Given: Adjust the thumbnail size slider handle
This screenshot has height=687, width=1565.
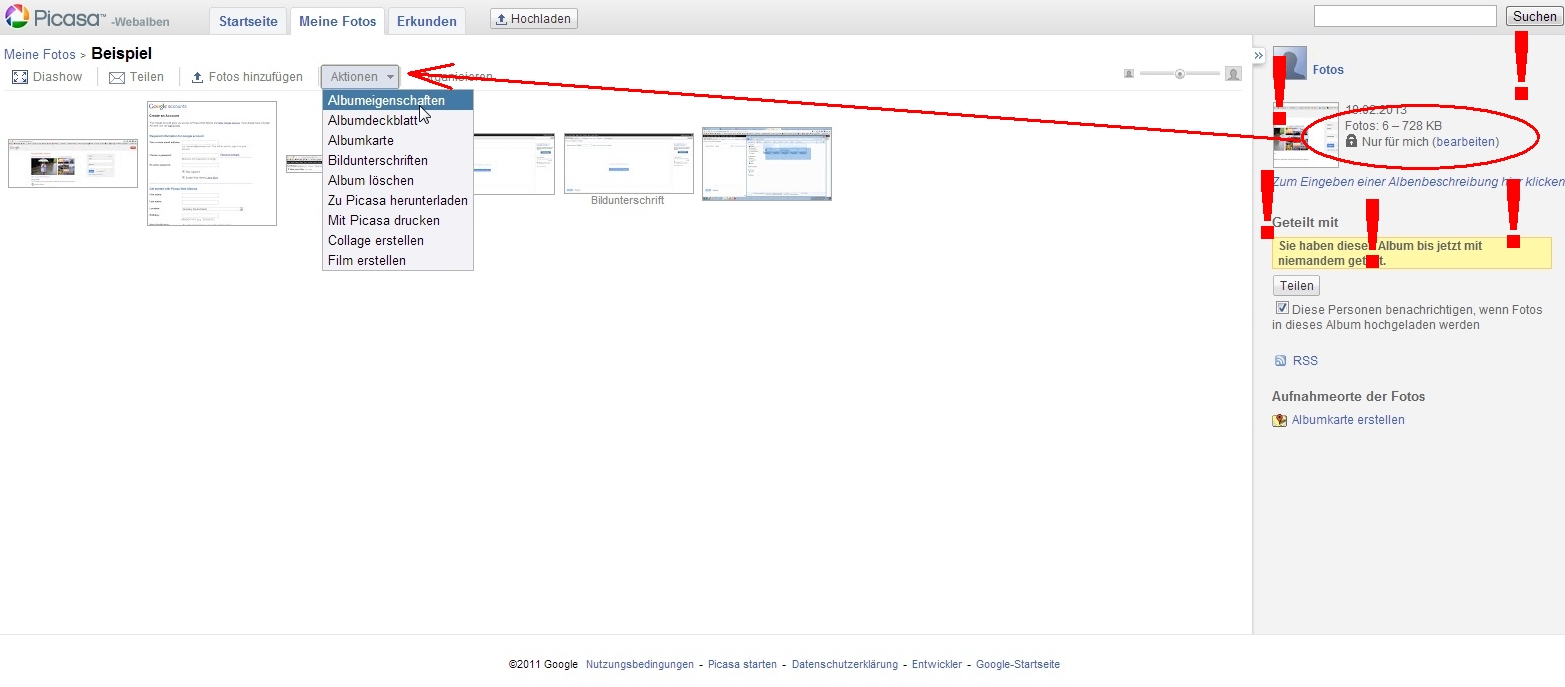Looking at the screenshot, I should point(1180,74).
